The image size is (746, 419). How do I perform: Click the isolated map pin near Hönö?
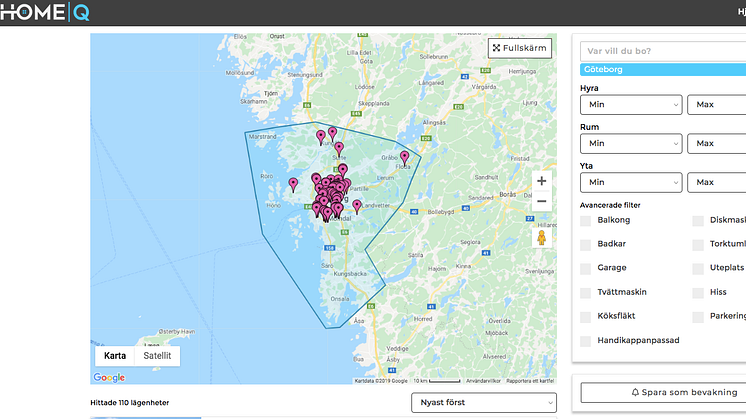(293, 185)
